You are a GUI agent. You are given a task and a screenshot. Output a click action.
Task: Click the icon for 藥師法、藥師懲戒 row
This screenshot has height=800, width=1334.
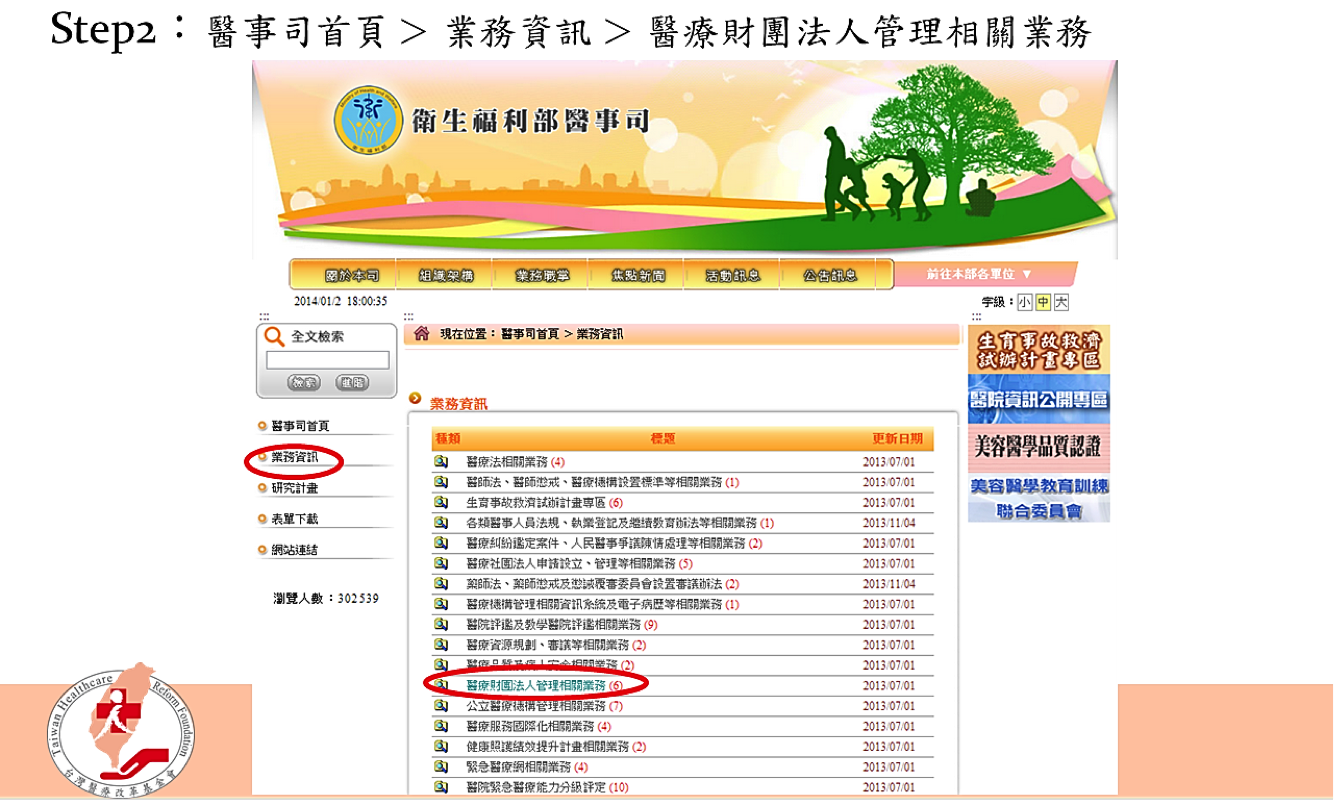coord(441,584)
